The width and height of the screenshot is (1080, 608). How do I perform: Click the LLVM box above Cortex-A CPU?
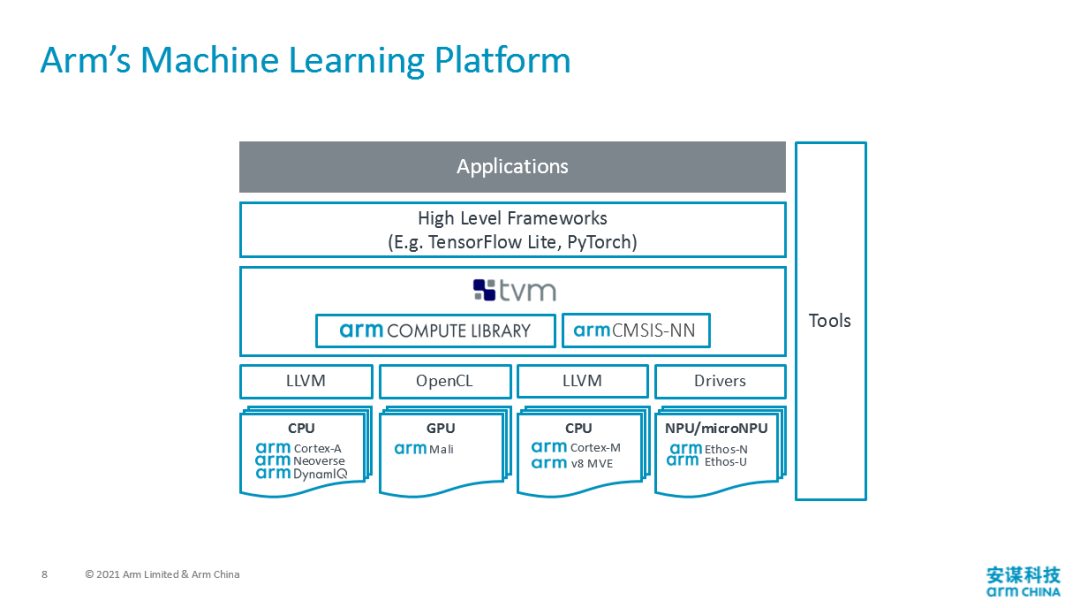[306, 381]
